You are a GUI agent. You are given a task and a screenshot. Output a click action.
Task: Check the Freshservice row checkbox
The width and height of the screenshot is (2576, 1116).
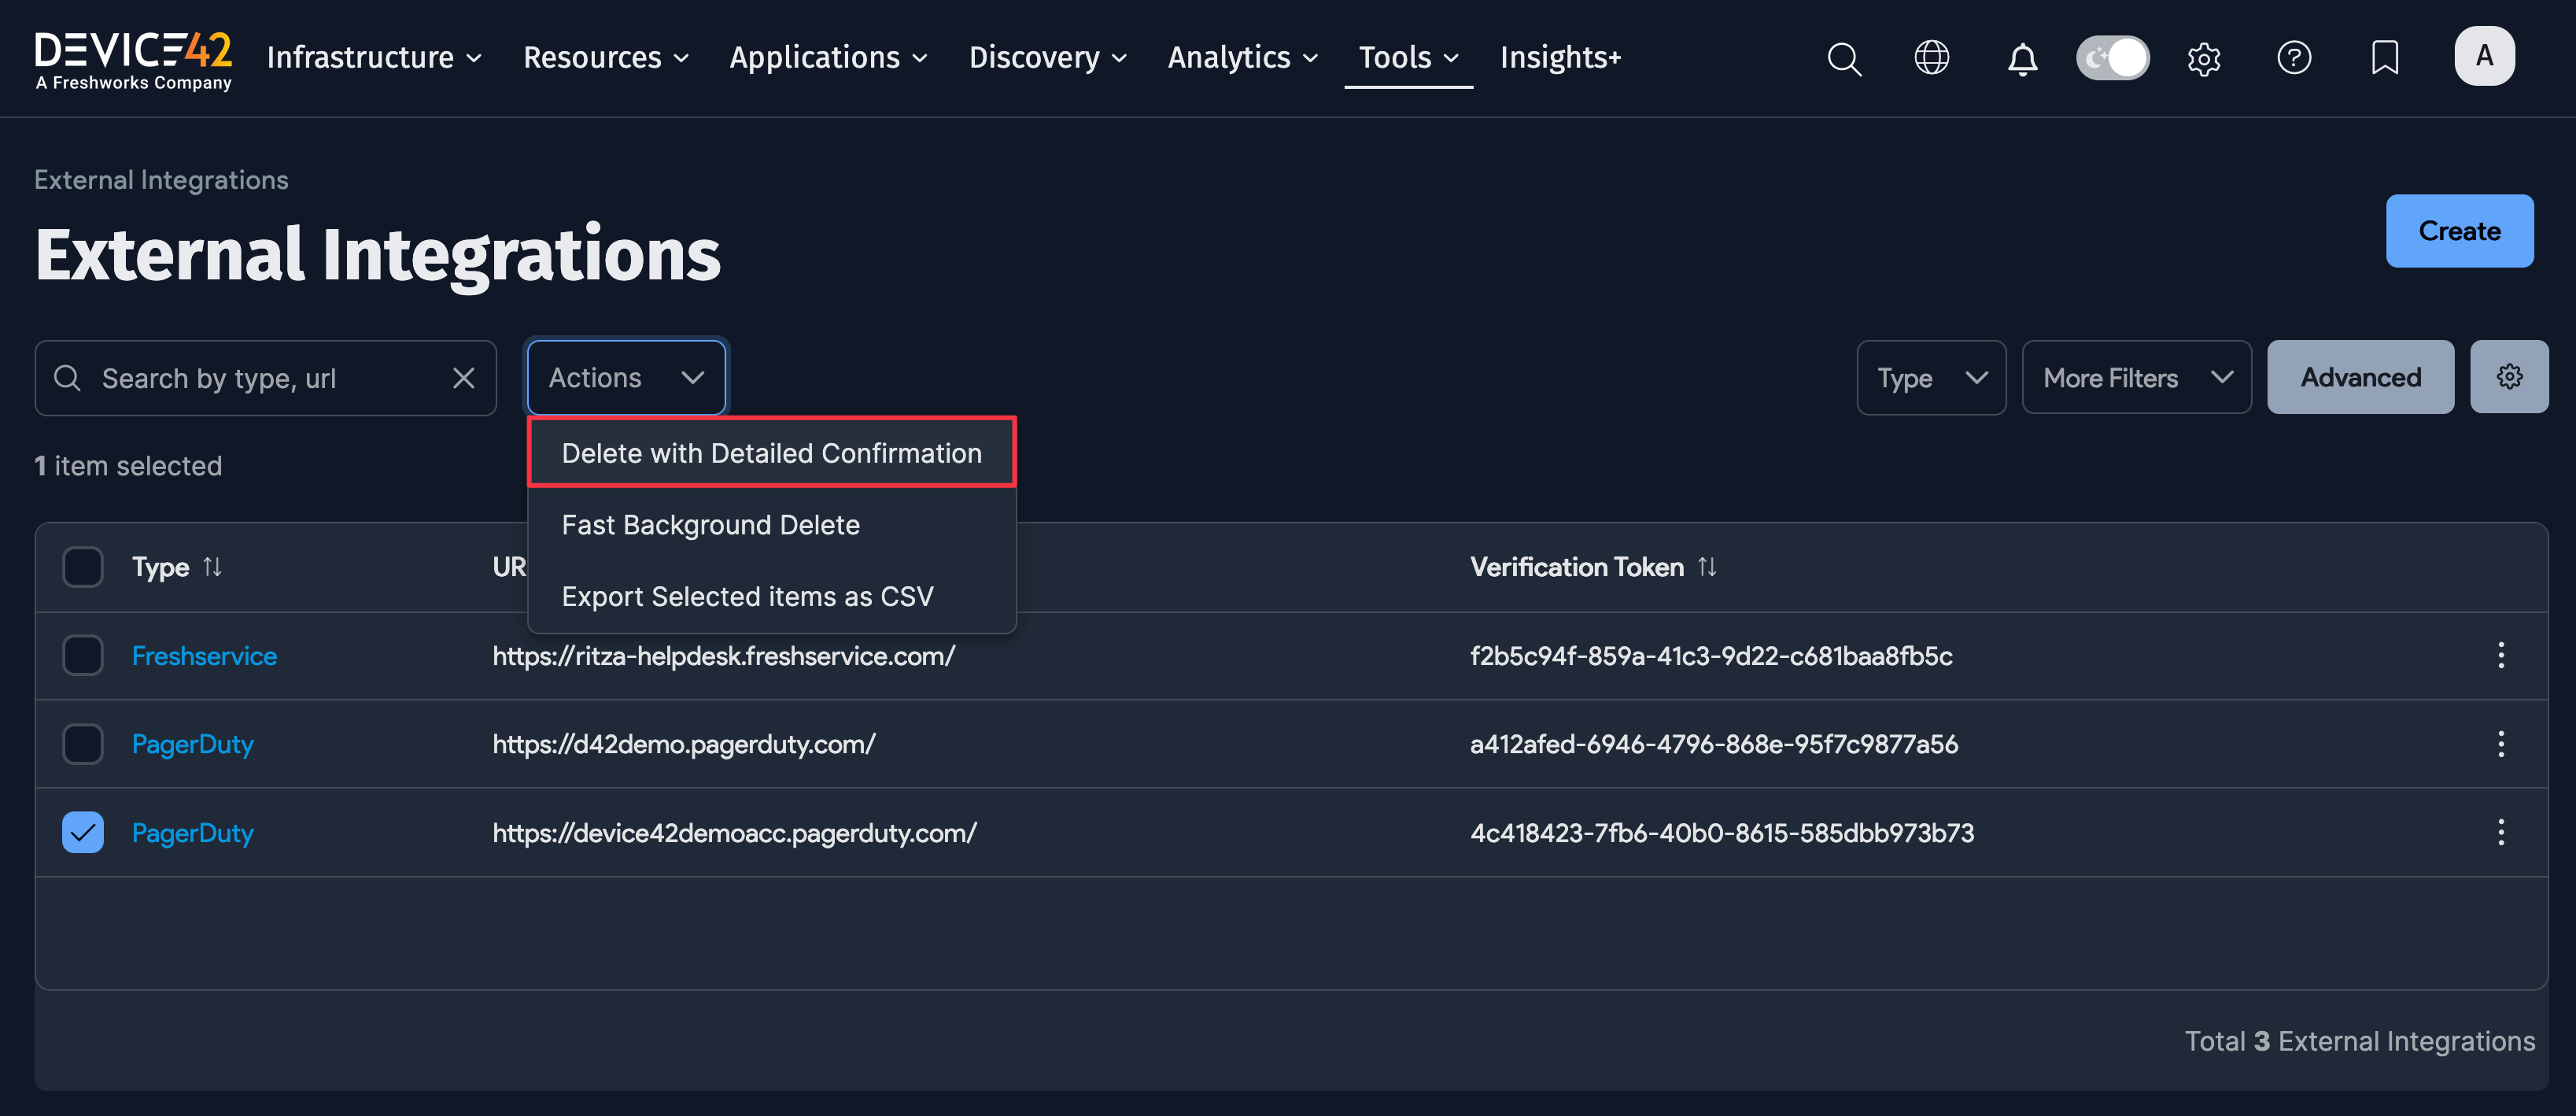point(83,656)
